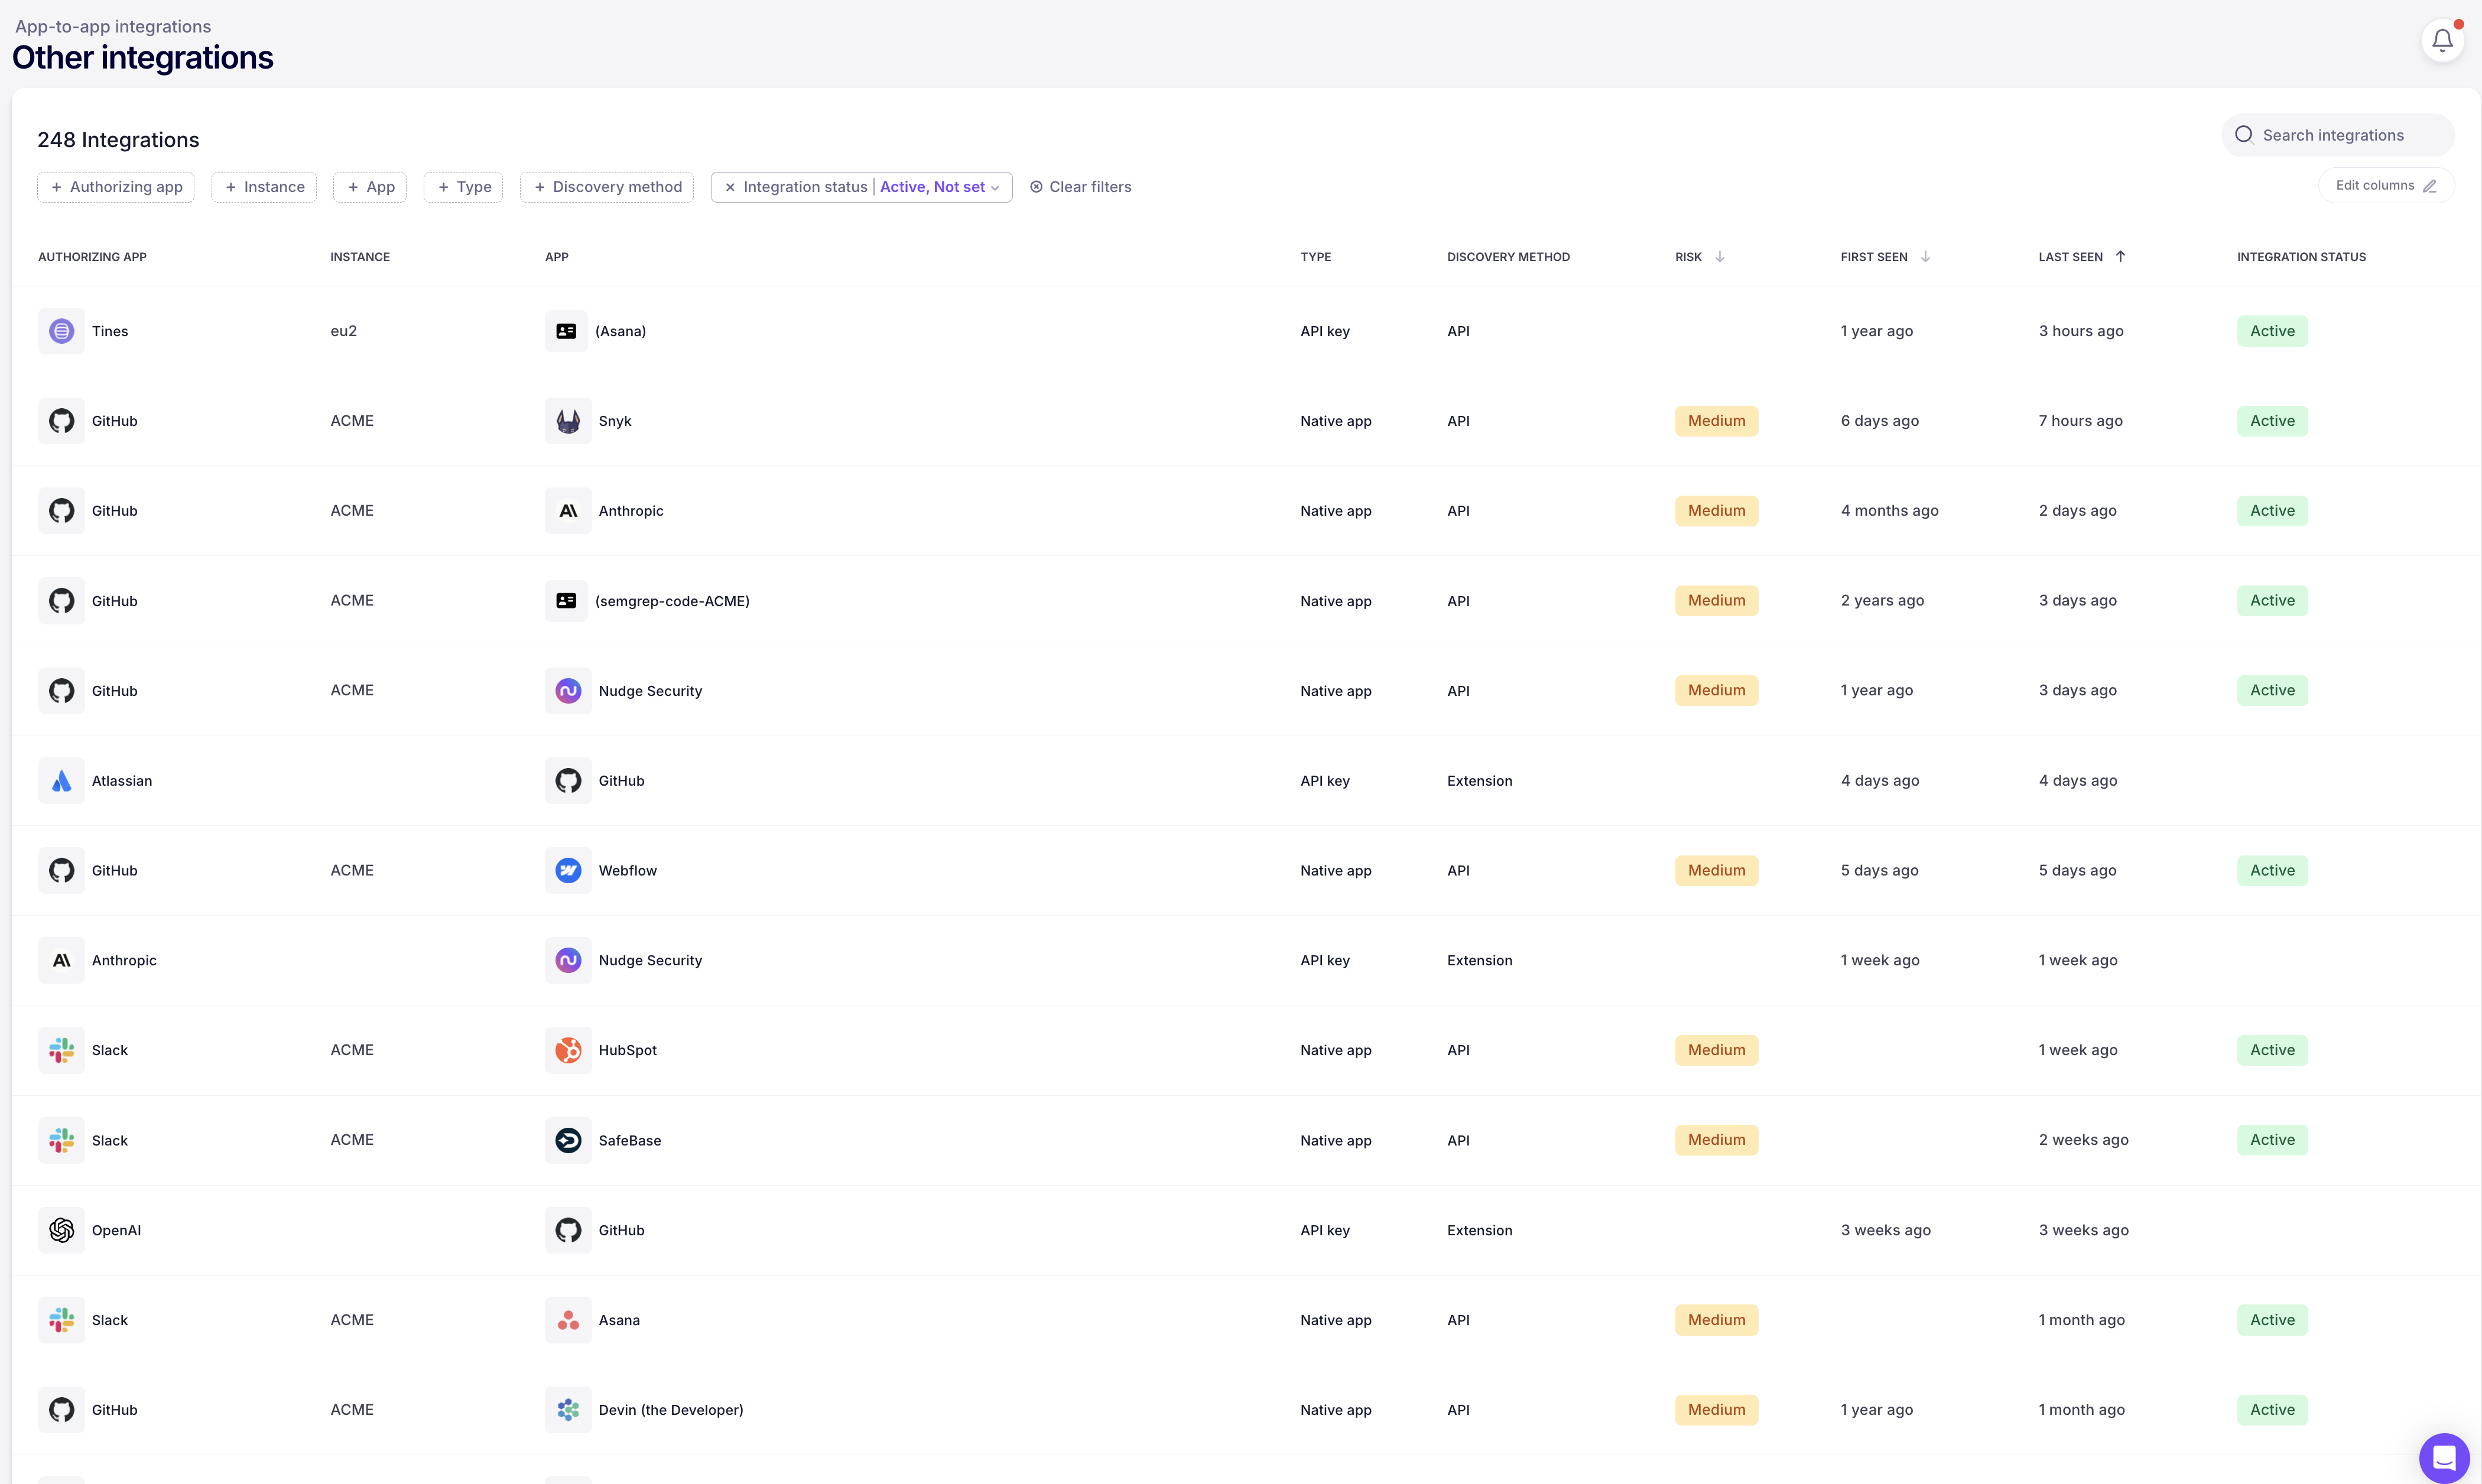Click the "3 weeks ago" first seen value
This screenshot has width=2482, height=1484.
[1885, 1230]
